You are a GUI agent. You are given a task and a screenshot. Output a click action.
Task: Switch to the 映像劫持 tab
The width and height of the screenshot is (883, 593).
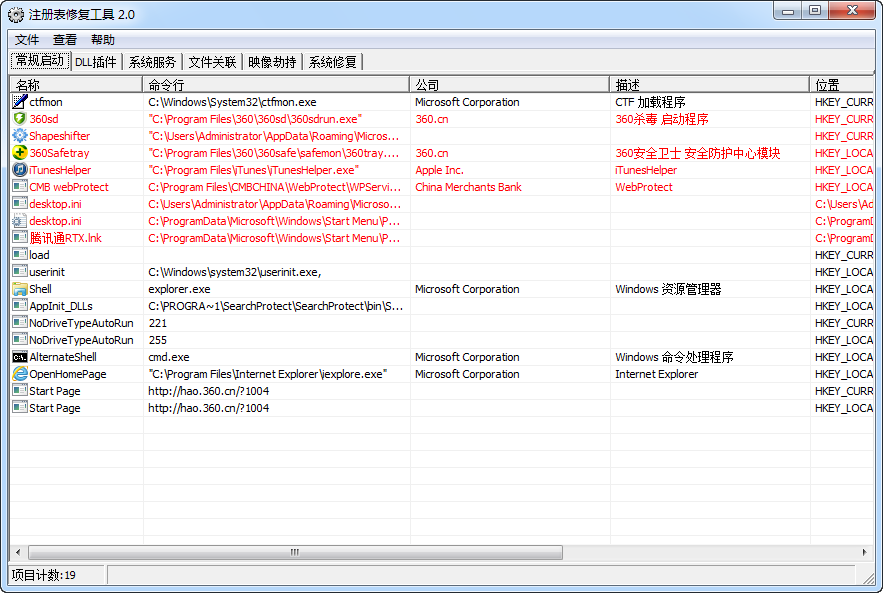[272, 62]
